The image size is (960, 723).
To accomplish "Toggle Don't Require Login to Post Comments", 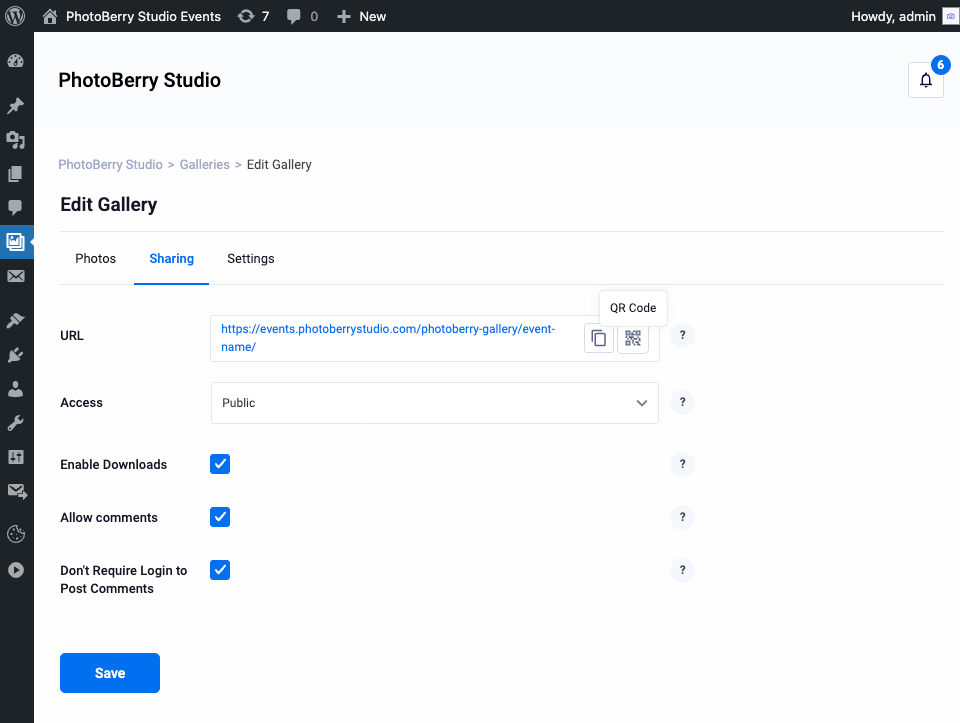I will (x=220, y=570).
